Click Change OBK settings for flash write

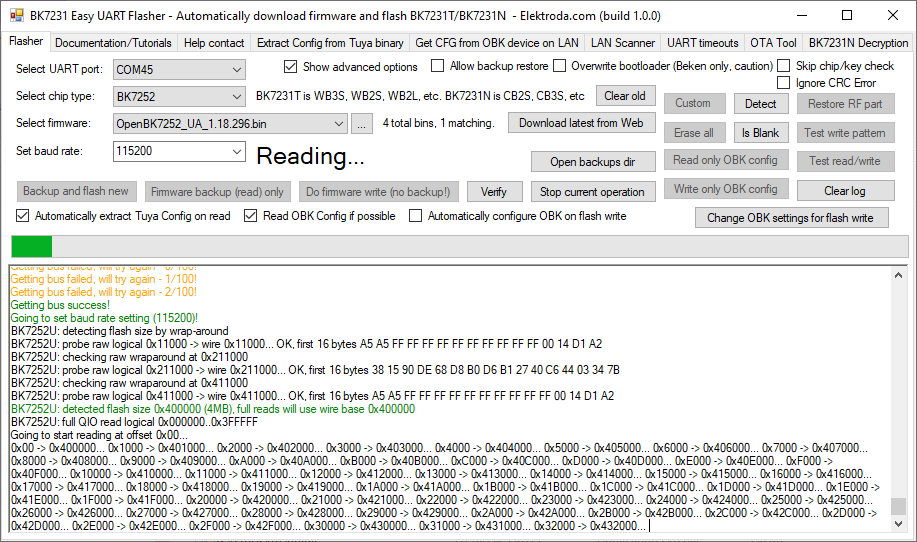791,218
